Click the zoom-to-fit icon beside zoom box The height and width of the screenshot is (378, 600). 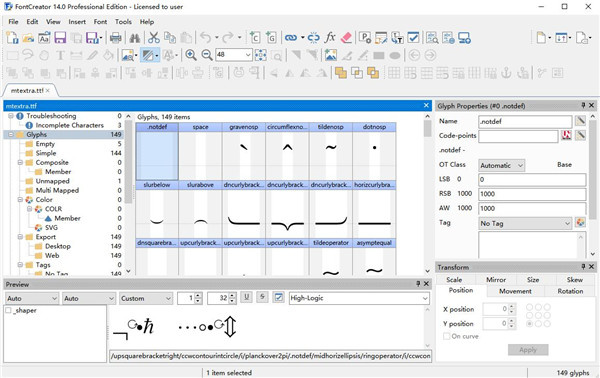tap(261, 55)
